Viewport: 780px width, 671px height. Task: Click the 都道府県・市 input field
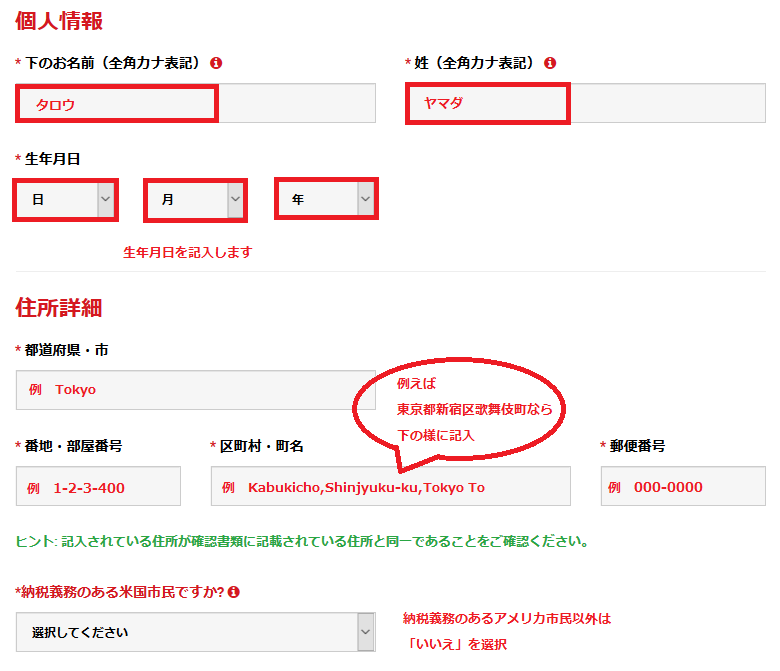(x=195, y=390)
